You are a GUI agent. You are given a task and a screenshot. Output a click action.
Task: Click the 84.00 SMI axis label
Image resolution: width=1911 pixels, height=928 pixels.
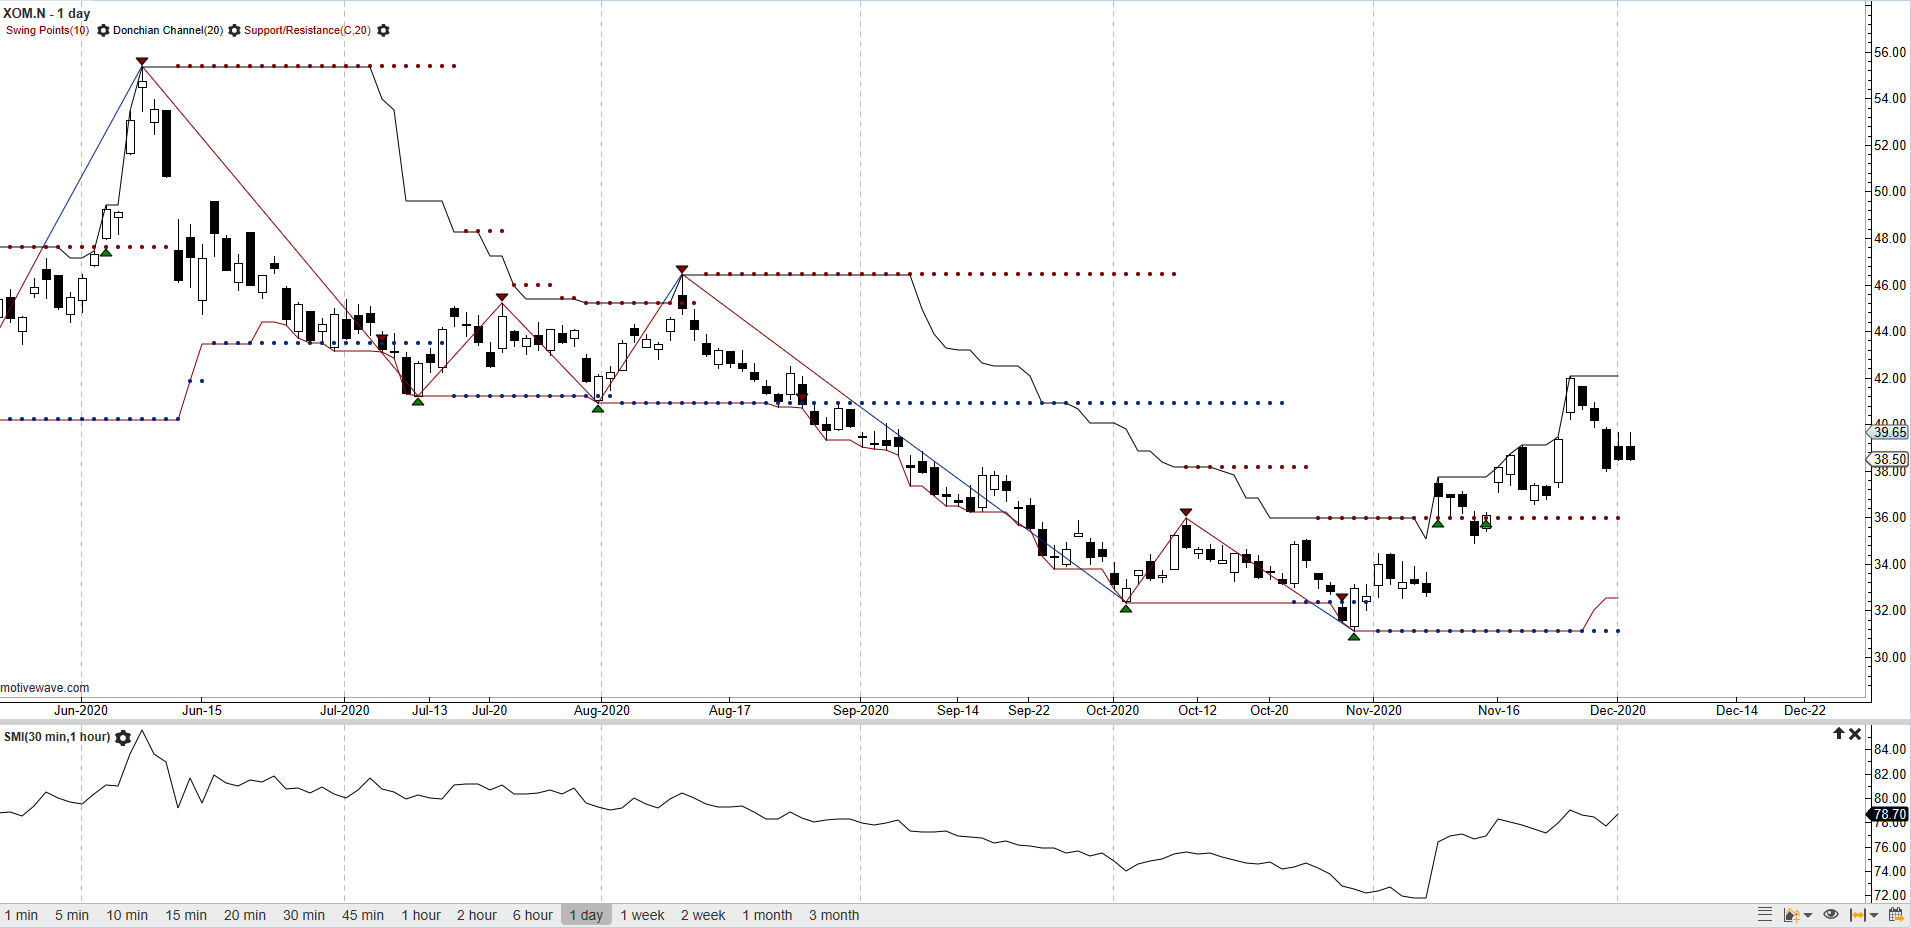pyautogui.click(x=1890, y=749)
